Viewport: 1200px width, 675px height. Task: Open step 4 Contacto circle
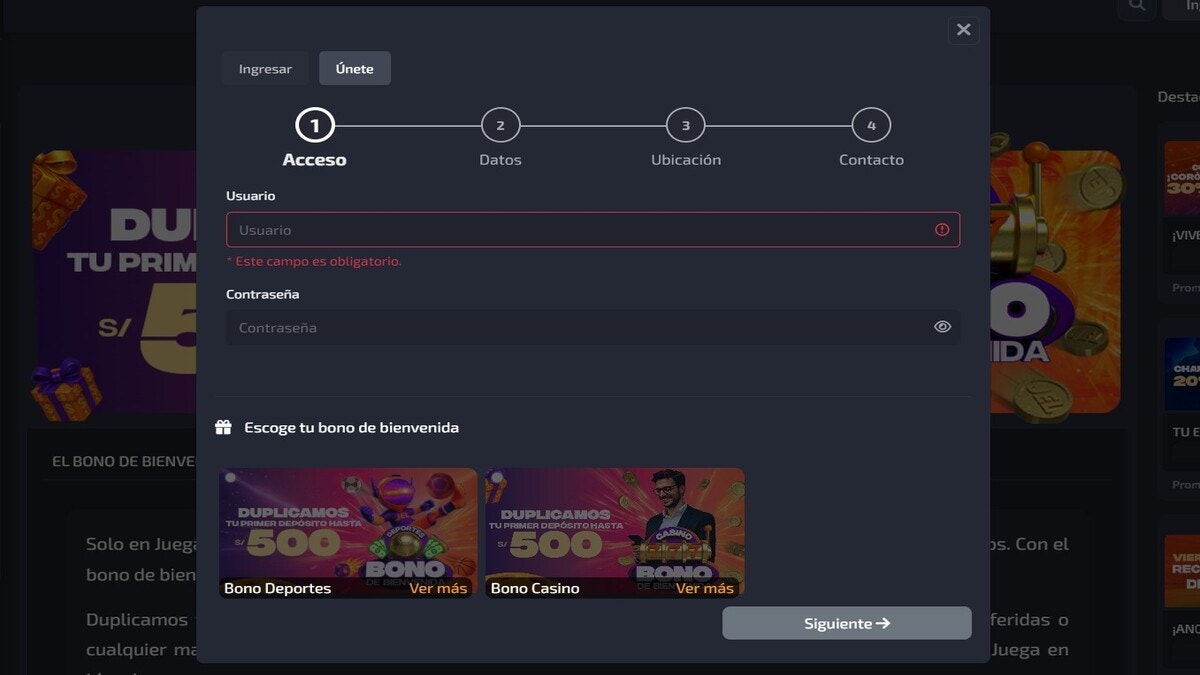click(x=871, y=126)
